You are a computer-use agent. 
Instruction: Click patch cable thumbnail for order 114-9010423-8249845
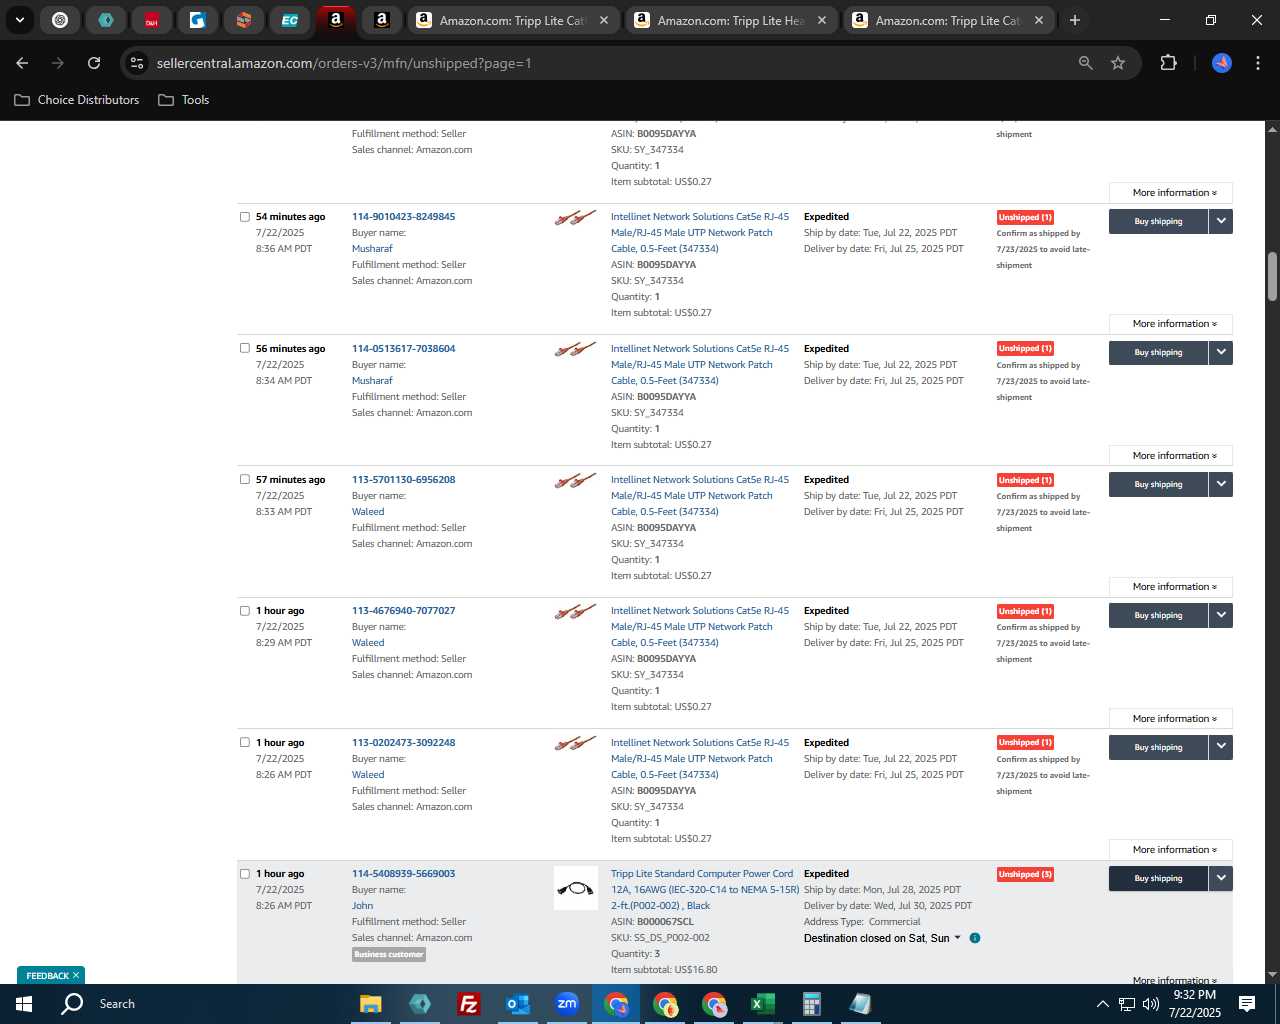(x=576, y=217)
